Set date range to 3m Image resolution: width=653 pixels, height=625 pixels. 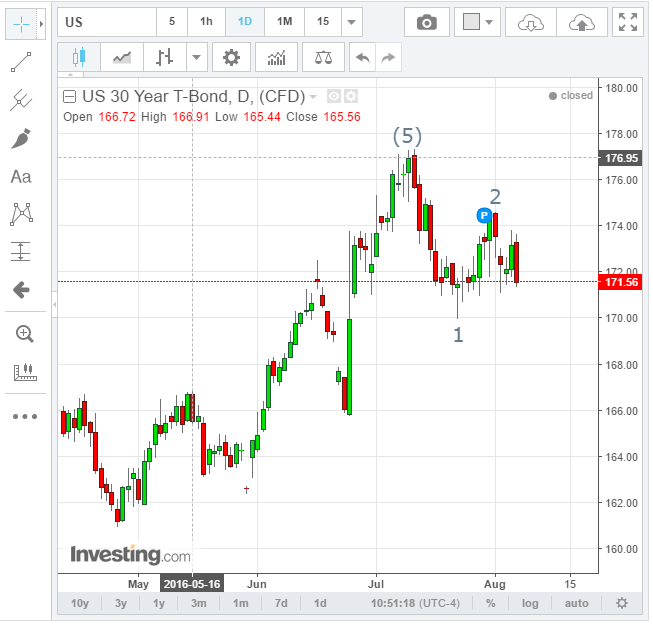point(199,603)
